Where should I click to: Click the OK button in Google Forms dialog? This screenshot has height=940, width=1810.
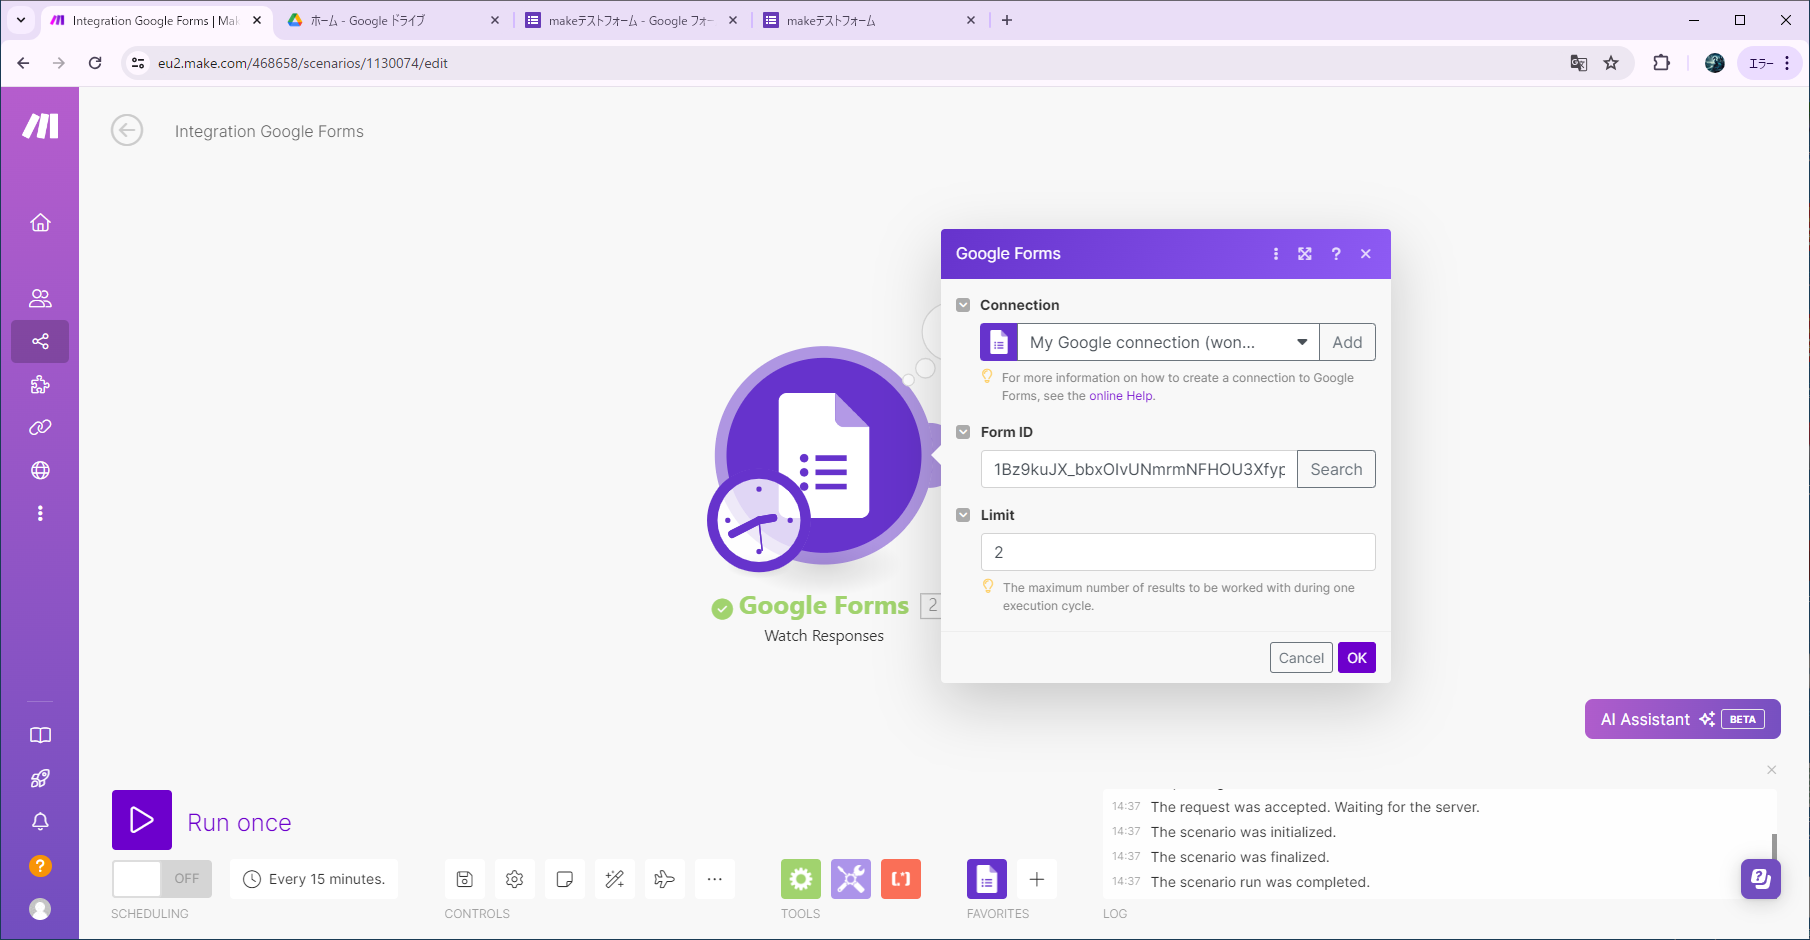1356,658
